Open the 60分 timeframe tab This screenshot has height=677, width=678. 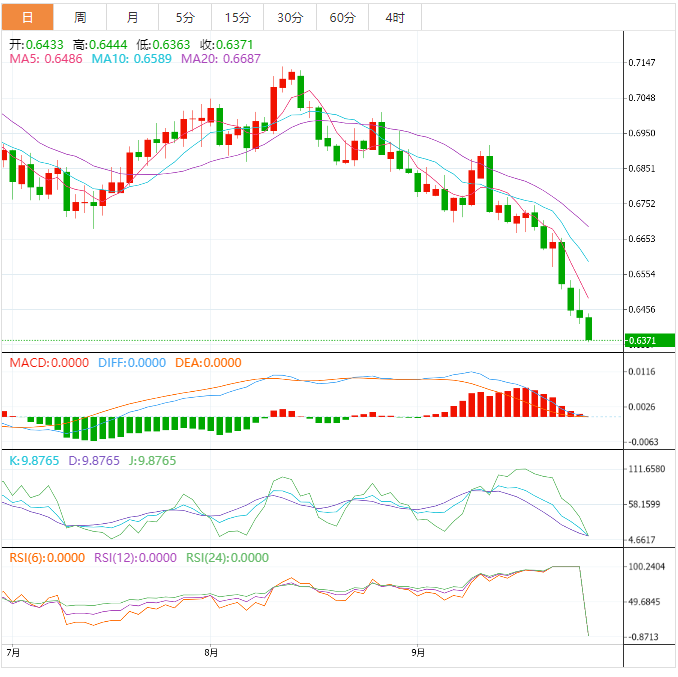342,17
